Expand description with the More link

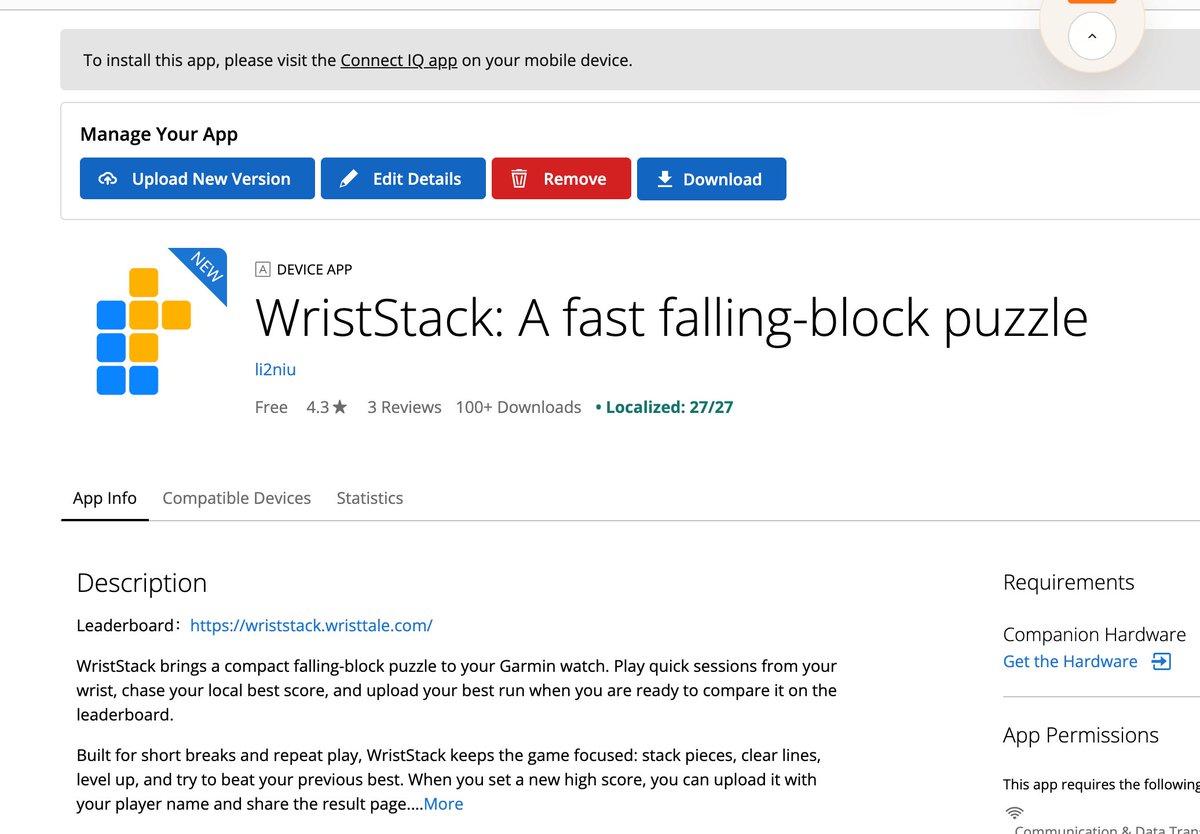pos(443,804)
